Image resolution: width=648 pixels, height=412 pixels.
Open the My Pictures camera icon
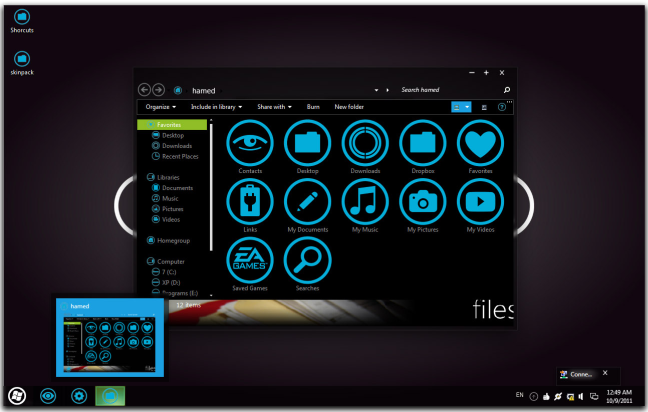click(422, 202)
